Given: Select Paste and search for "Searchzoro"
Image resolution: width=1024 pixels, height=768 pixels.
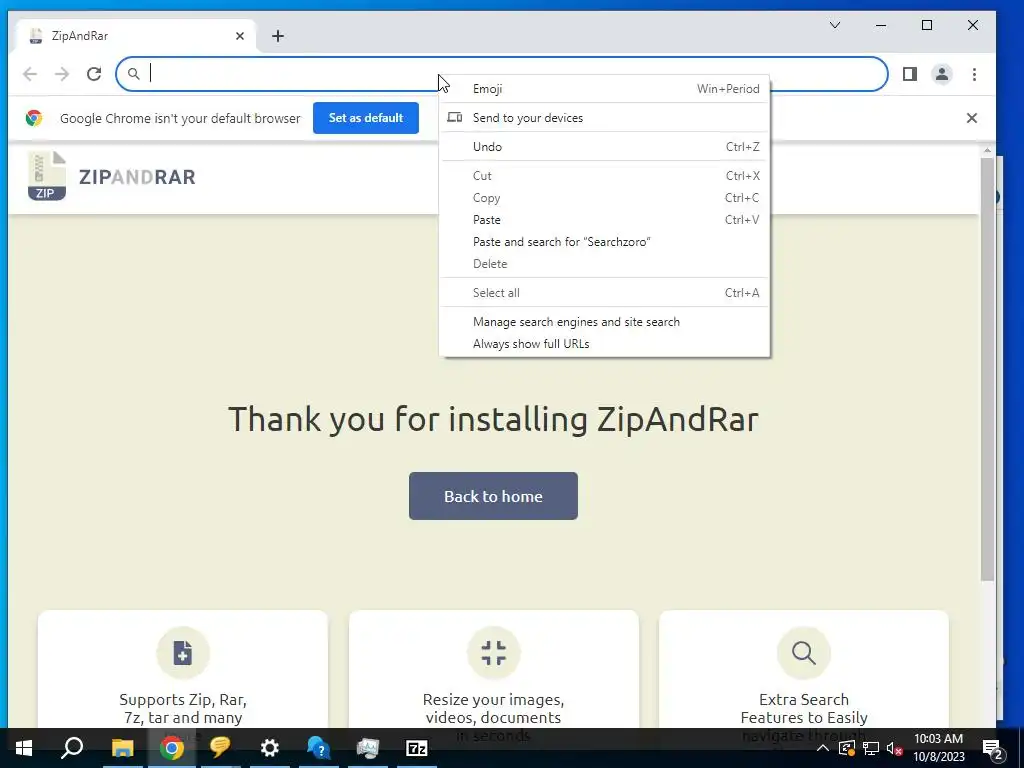Looking at the screenshot, I should tap(605, 242).
